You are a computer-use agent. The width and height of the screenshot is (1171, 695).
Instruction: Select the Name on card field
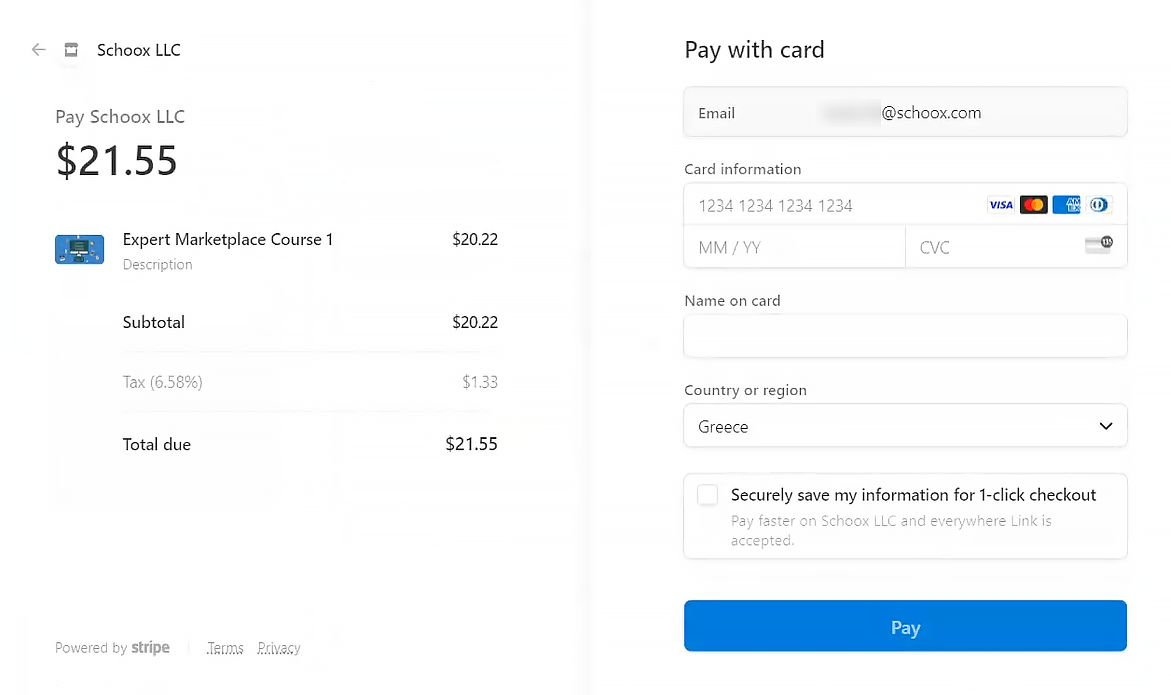pyautogui.click(x=905, y=336)
